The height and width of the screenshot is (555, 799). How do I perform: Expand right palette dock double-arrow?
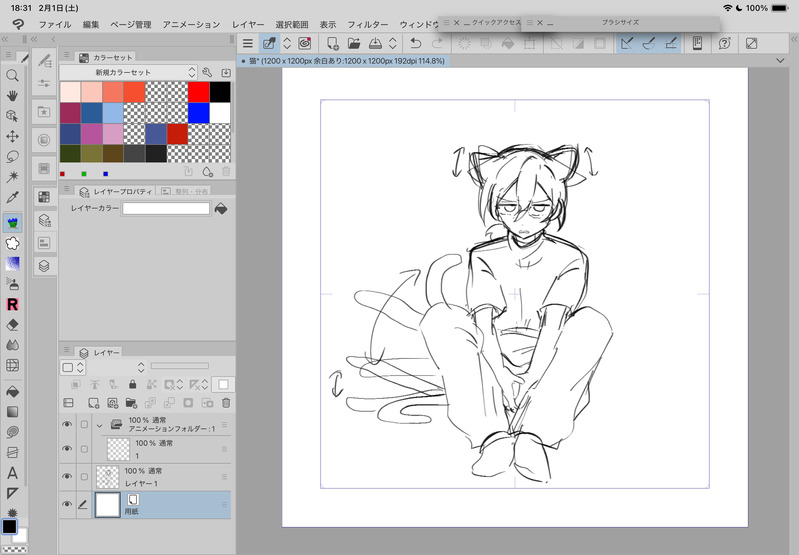(793, 39)
